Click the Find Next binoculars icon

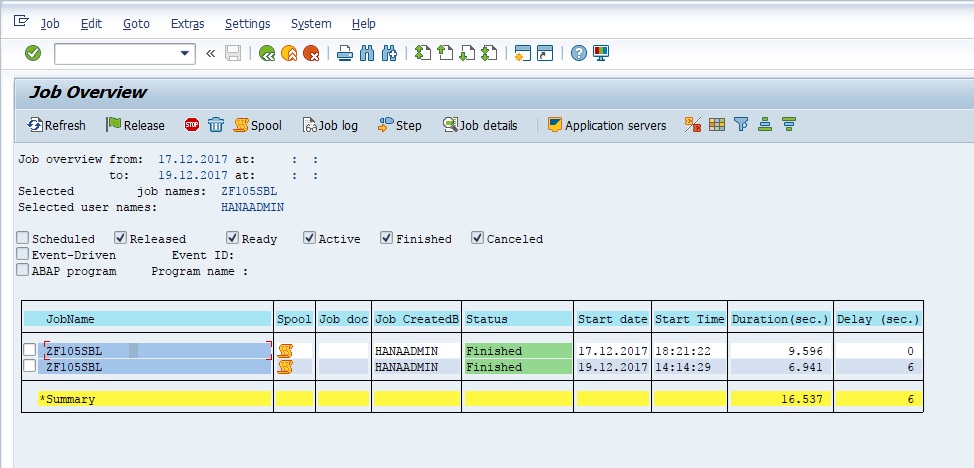coord(389,53)
